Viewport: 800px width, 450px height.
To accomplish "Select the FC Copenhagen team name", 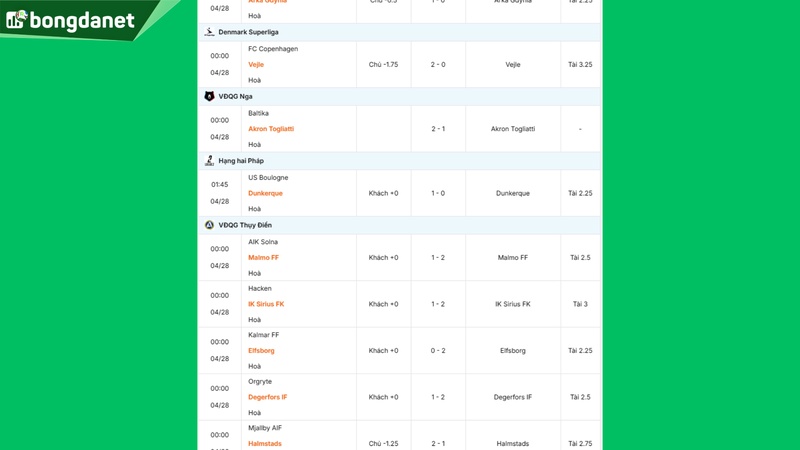I will point(273,48).
